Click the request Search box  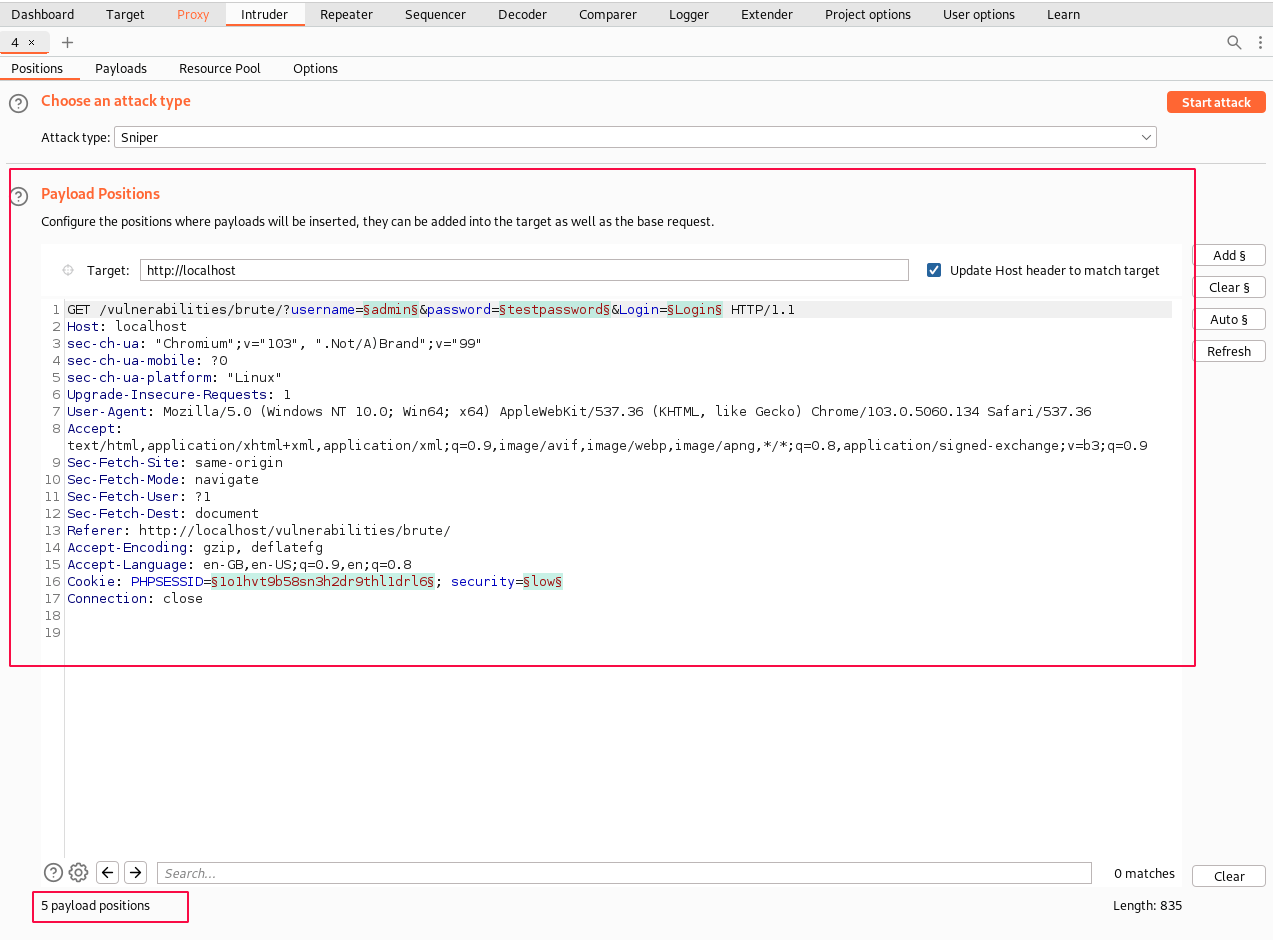(x=623, y=873)
